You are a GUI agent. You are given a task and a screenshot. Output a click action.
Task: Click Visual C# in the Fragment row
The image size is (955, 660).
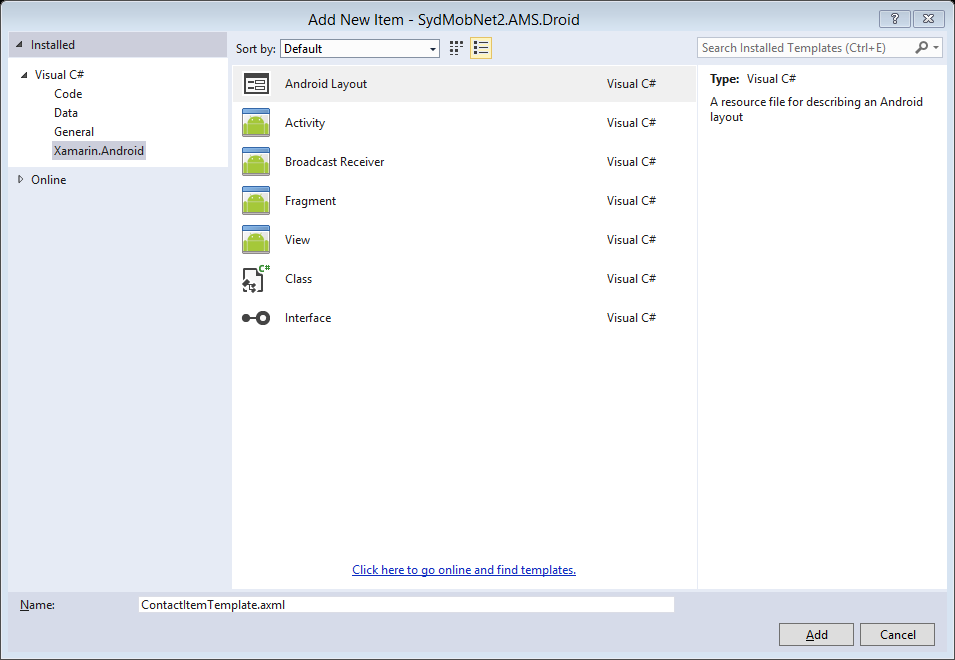tap(631, 201)
